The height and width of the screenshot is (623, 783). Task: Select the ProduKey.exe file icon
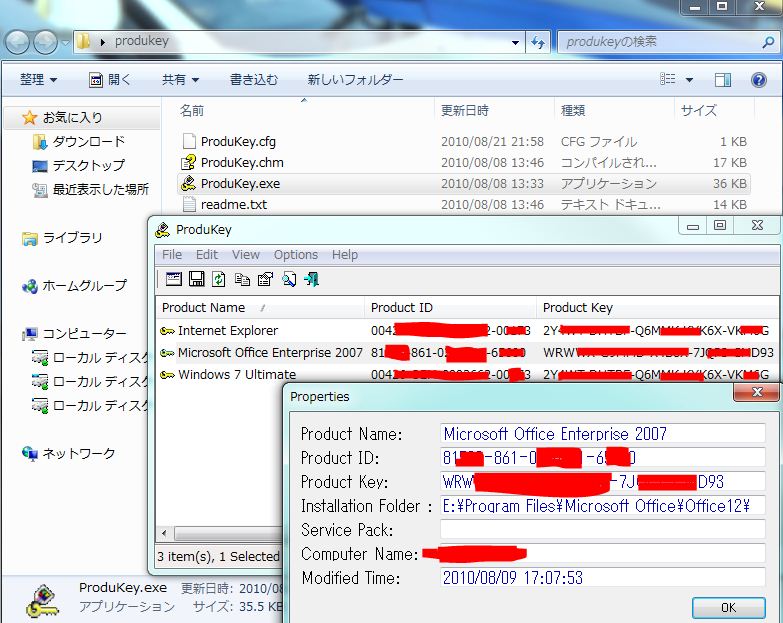point(188,183)
